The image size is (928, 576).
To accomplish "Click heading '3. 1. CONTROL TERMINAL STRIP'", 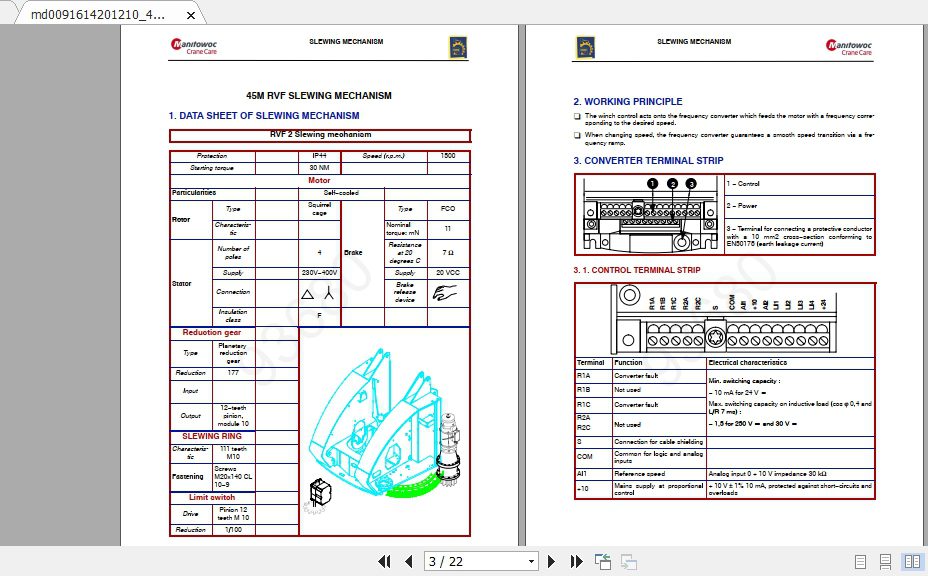I will 637,270.
